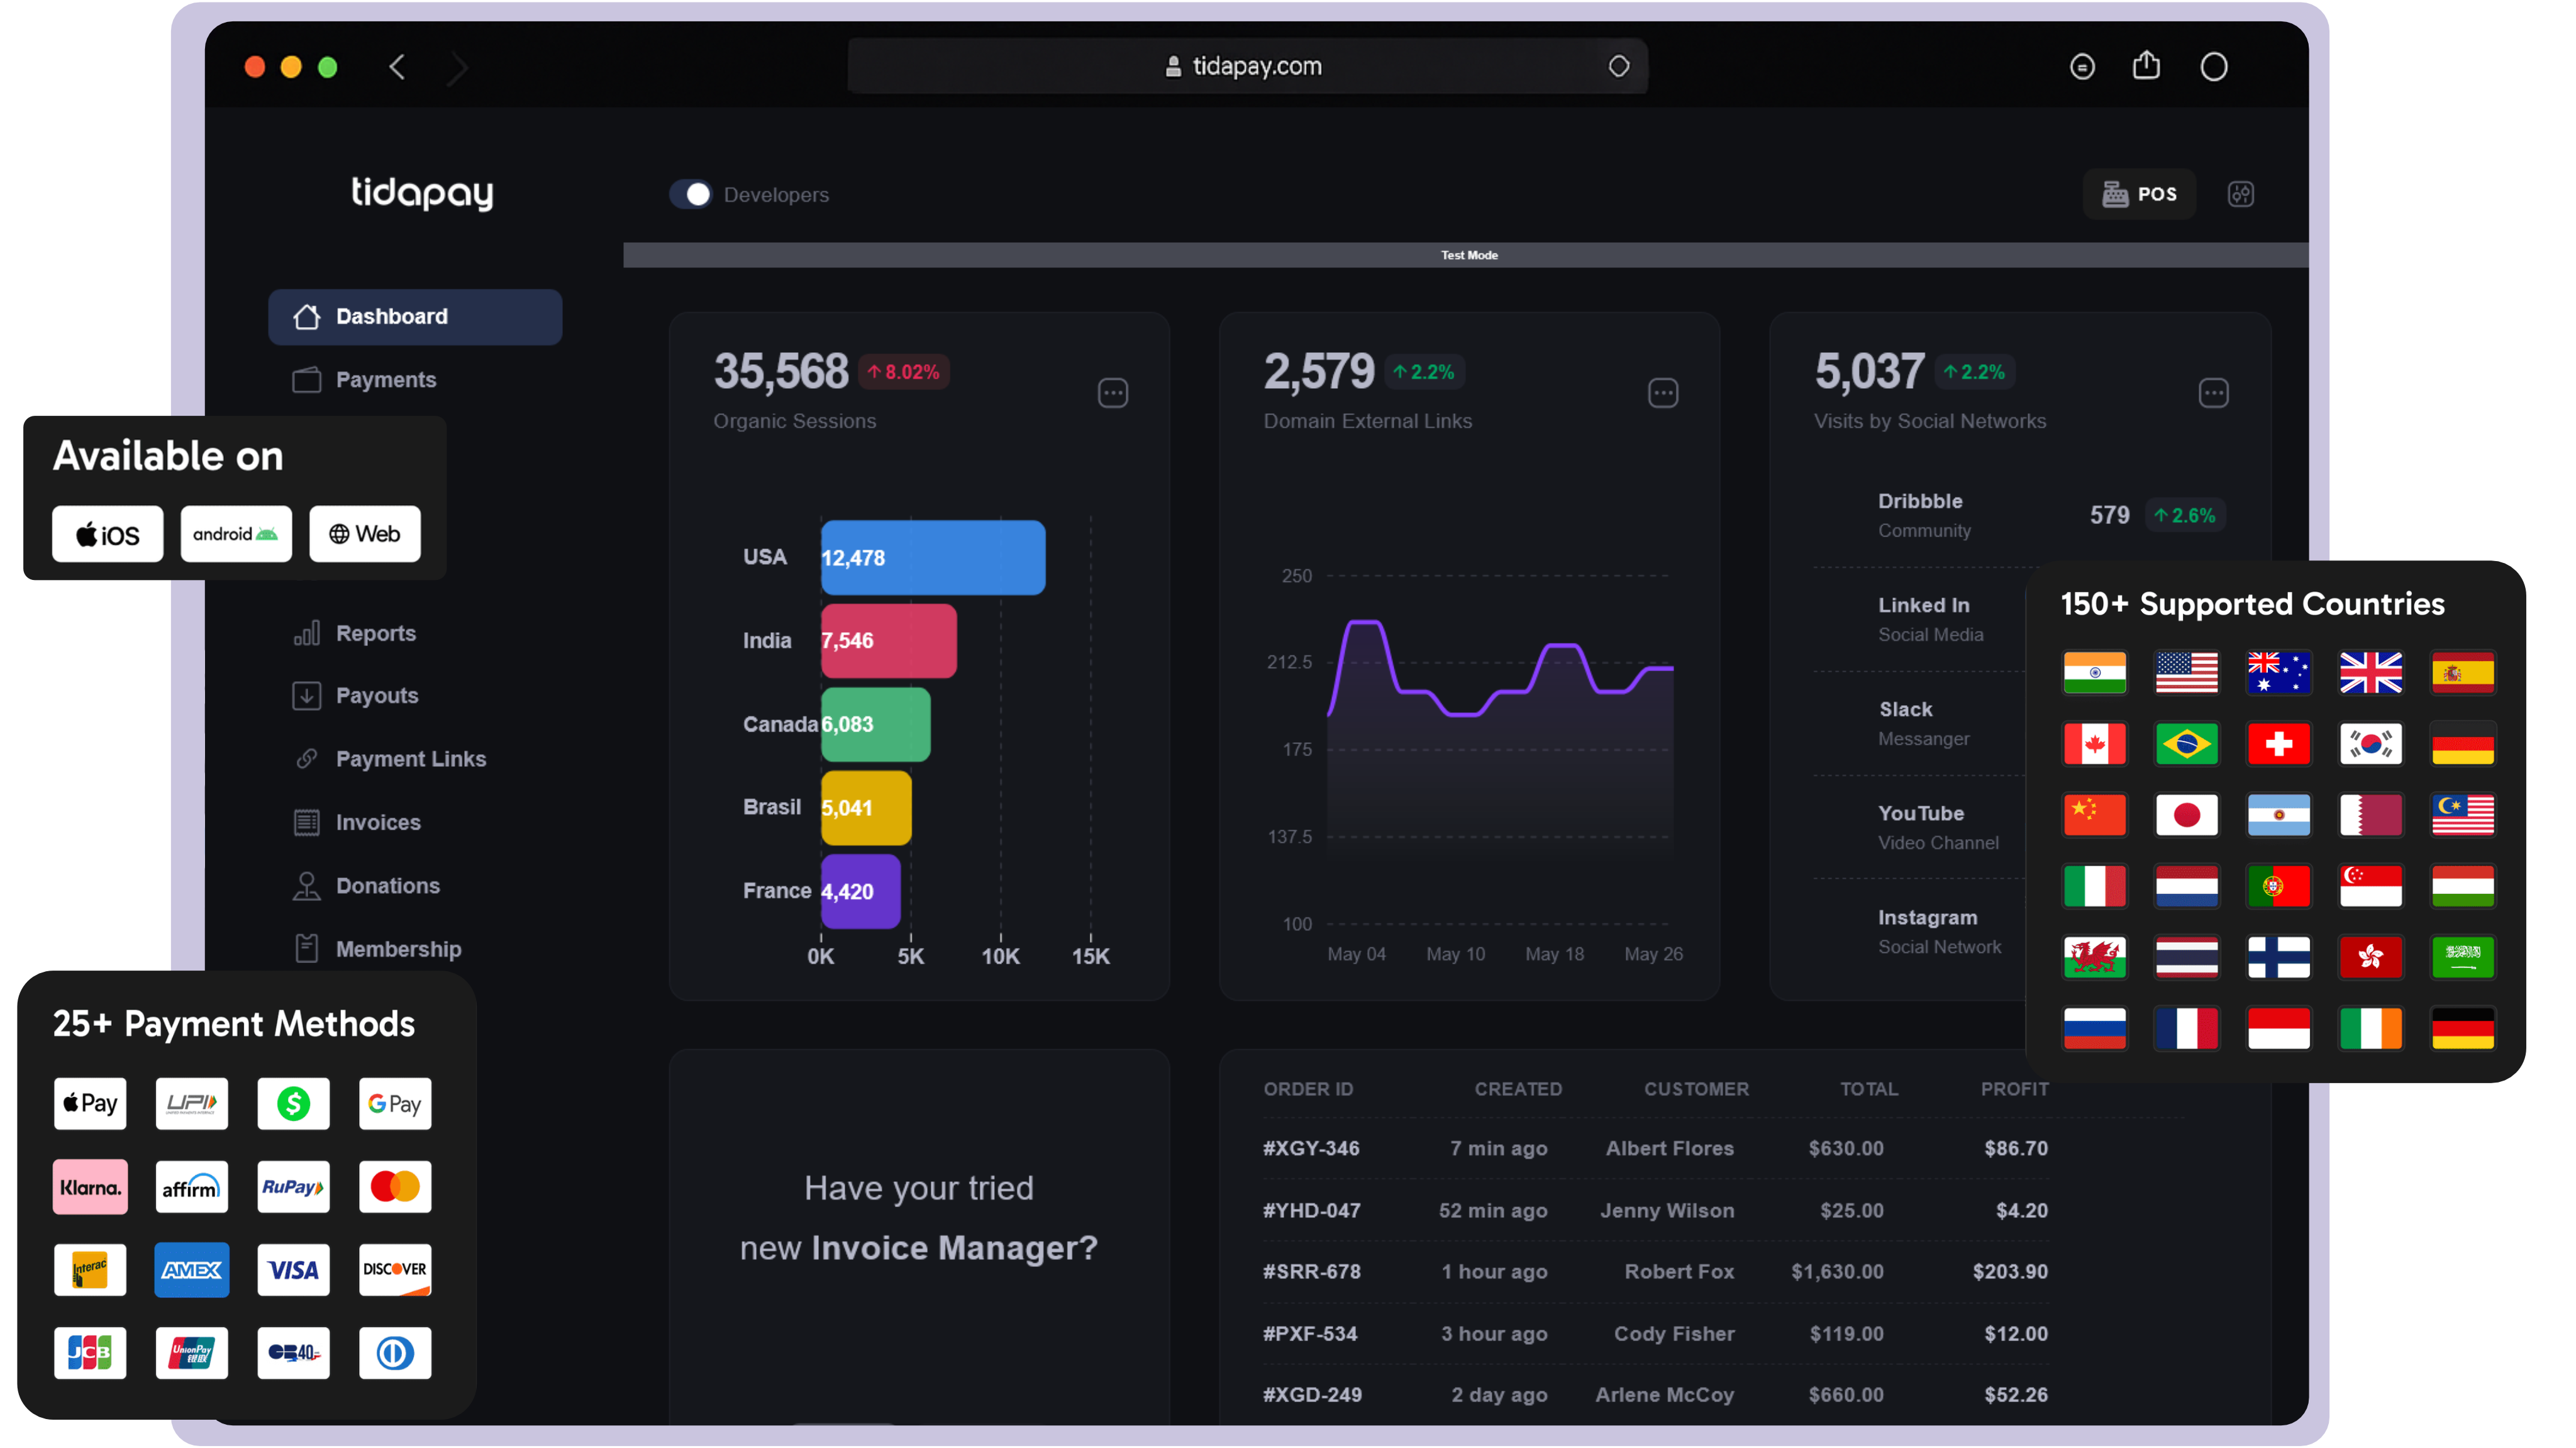
Task: Select the Klarna payment icon
Action: point(90,1187)
